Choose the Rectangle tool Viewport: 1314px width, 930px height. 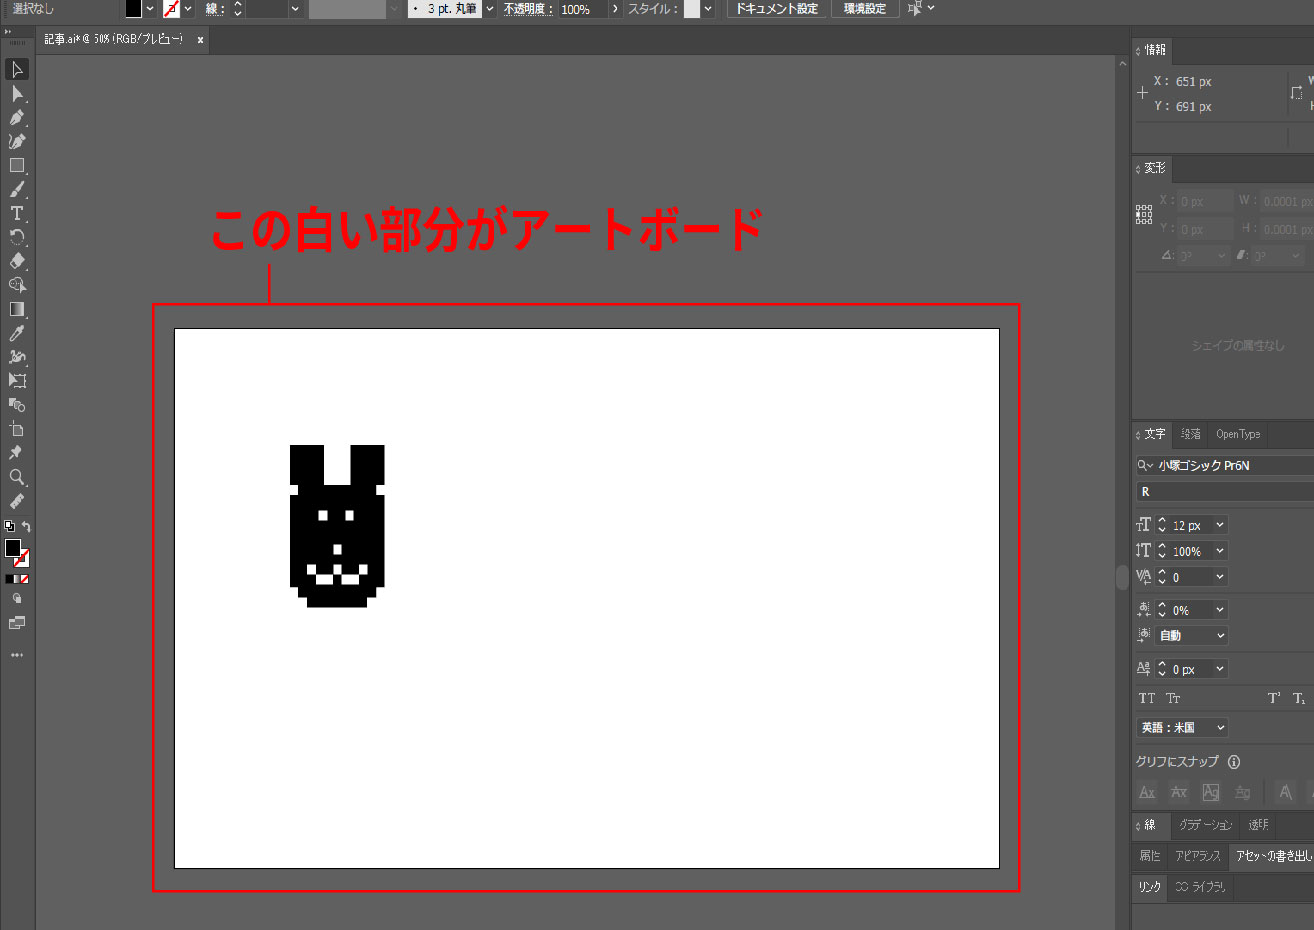pos(17,166)
